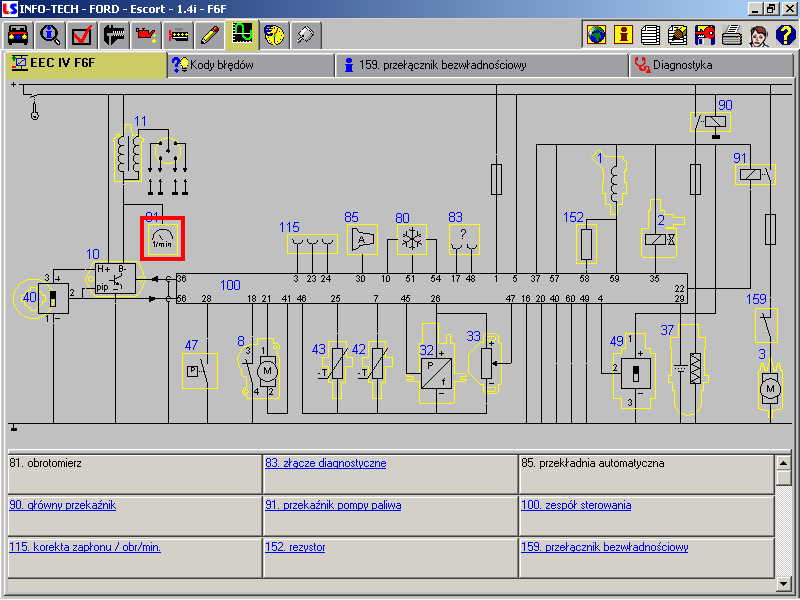This screenshot has height=600, width=800.
Task: Switch to the Diagnostyka tab
Action: click(x=711, y=65)
